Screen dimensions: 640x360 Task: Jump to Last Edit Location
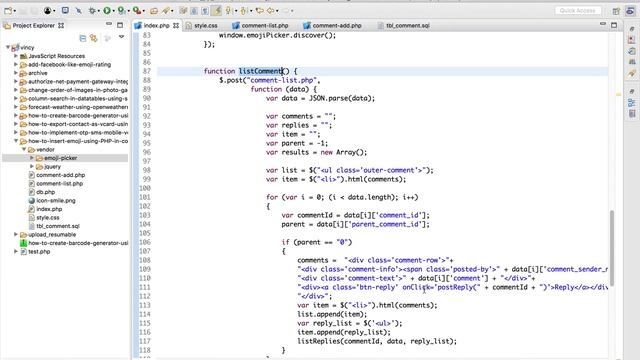(x=259, y=11)
